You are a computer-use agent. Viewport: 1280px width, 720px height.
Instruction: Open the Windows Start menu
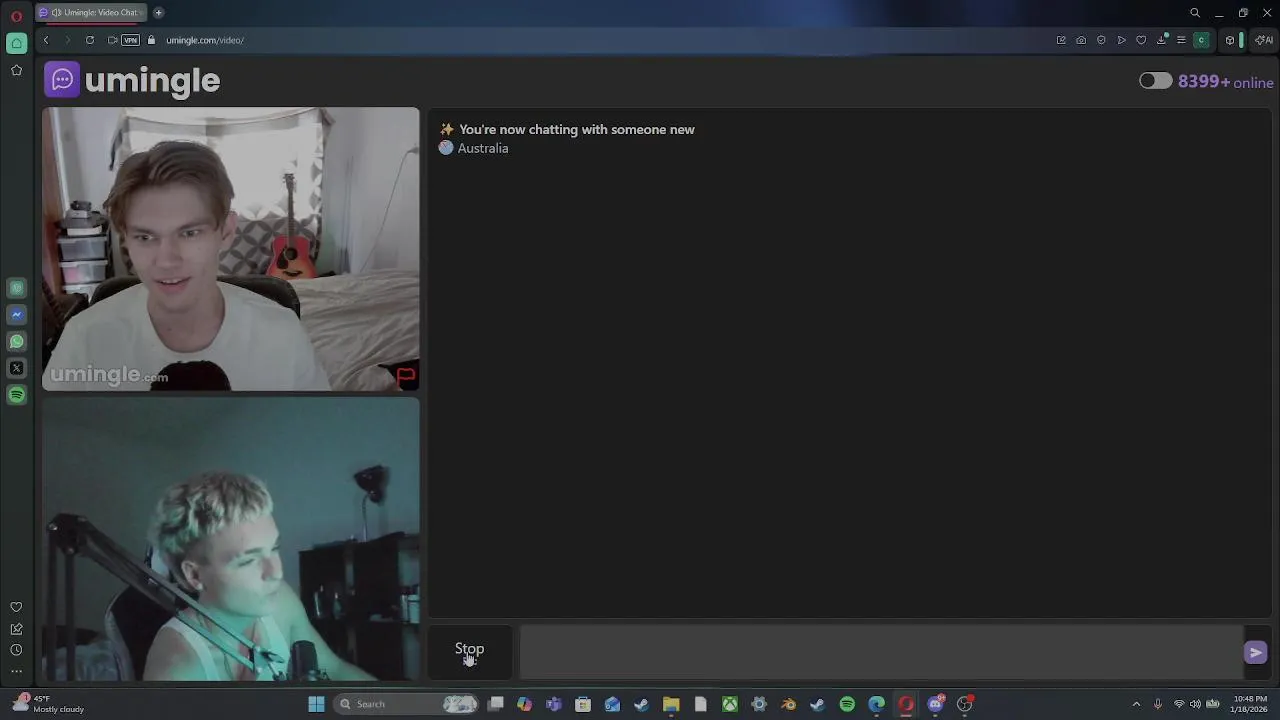316,704
